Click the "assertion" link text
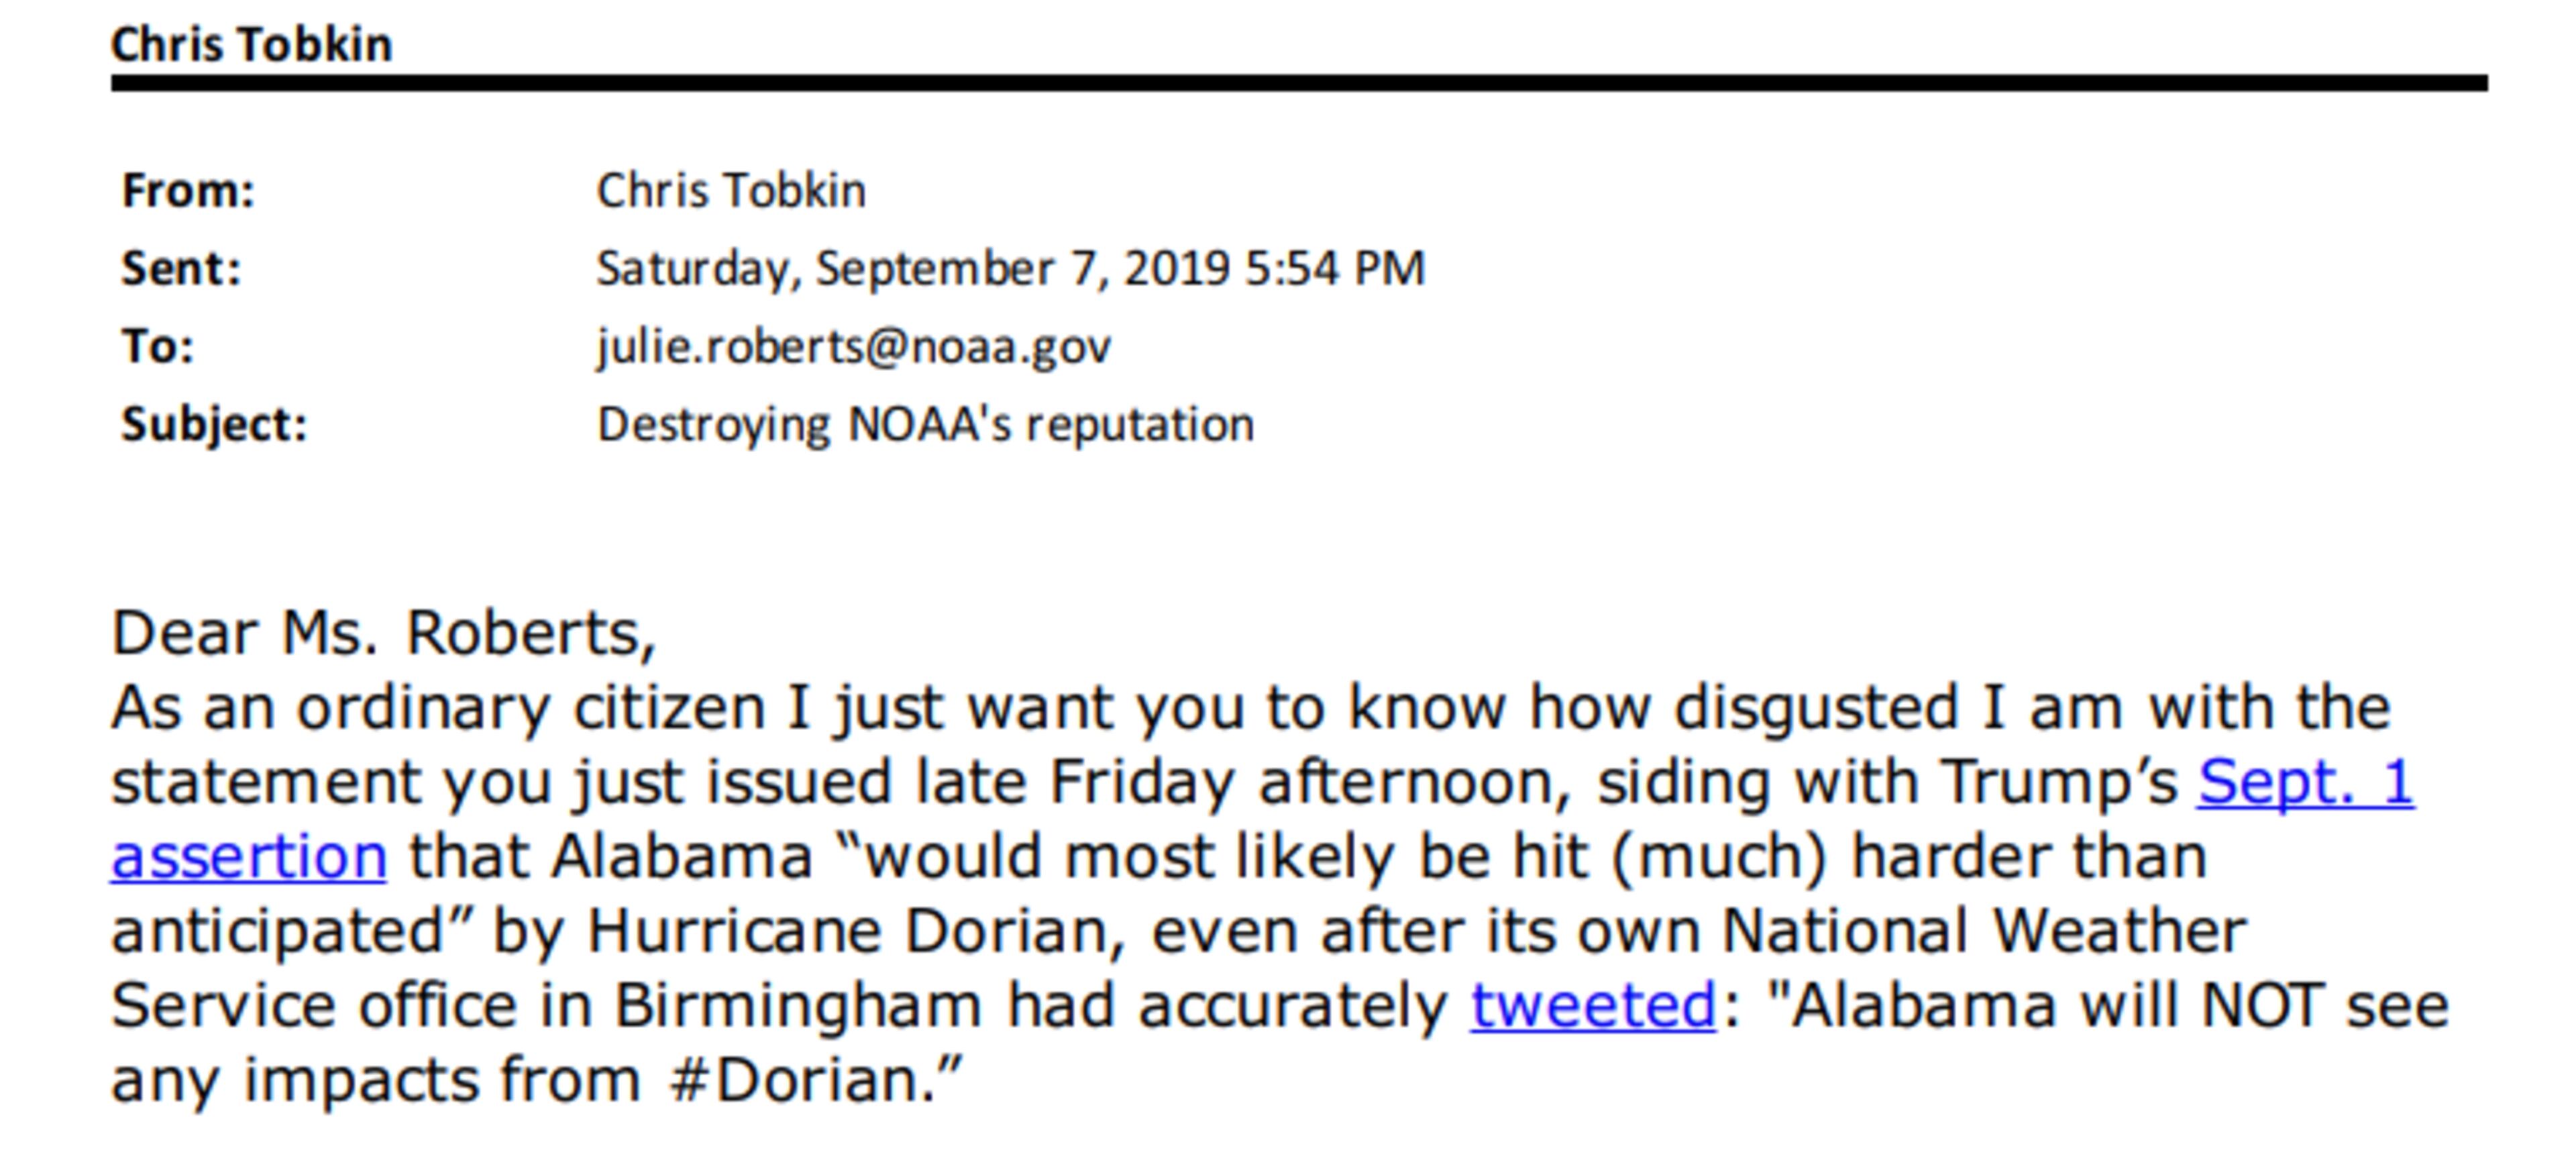This screenshot has width=2576, height=1155. click(x=248, y=857)
